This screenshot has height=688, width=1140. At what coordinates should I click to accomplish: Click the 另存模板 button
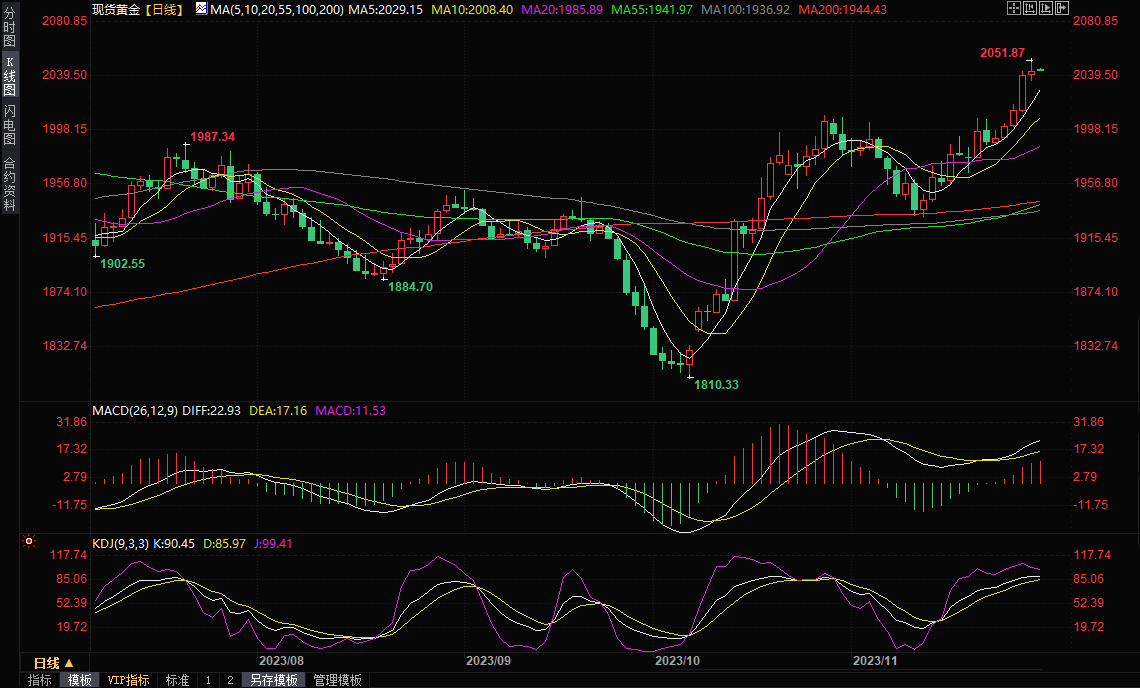click(274, 680)
